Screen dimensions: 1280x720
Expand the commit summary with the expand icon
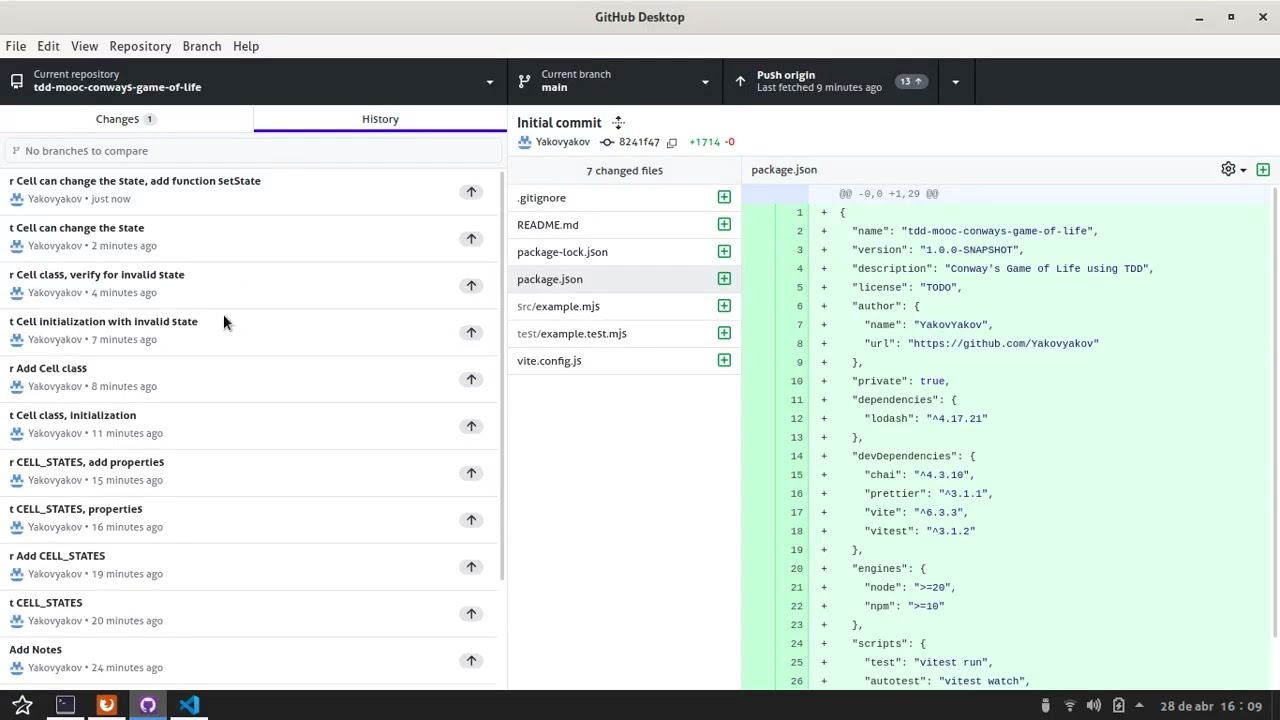point(618,122)
